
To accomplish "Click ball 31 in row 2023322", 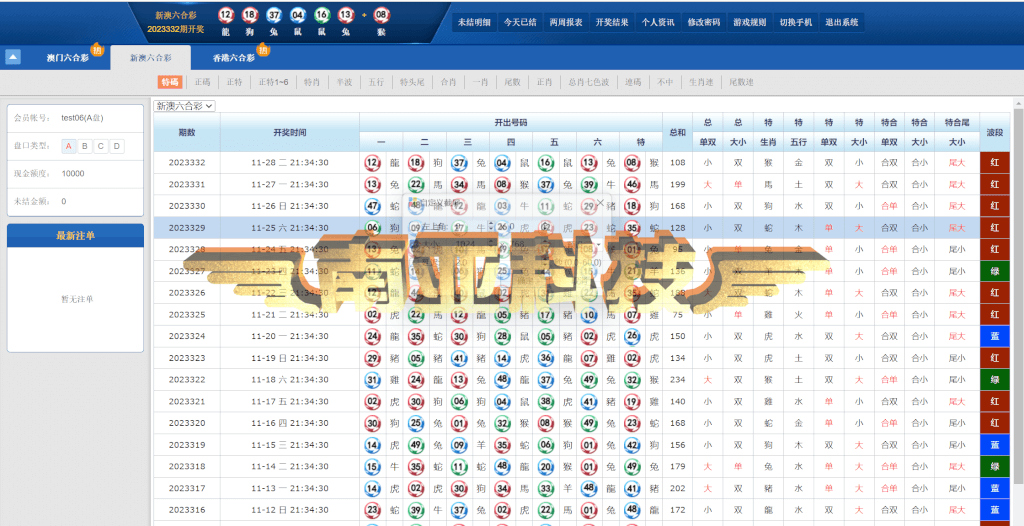I will (x=372, y=380).
